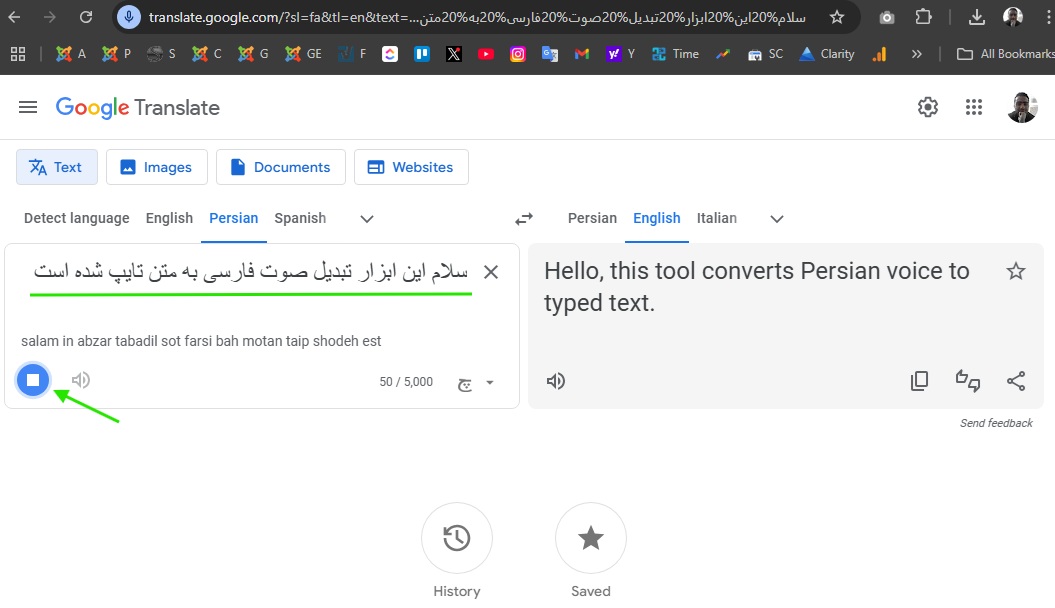
Task: Open the main hamburger menu
Action: point(28,107)
